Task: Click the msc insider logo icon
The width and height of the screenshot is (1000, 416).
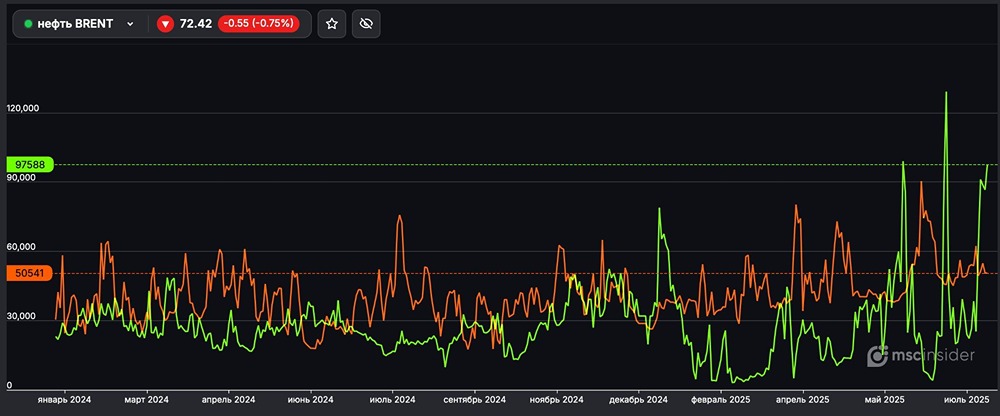Action: tap(877, 355)
